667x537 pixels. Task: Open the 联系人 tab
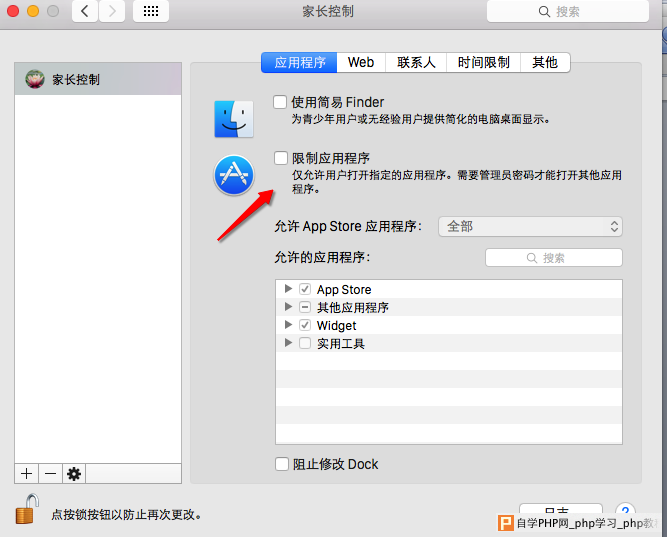pyautogui.click(x=416, y=63)
